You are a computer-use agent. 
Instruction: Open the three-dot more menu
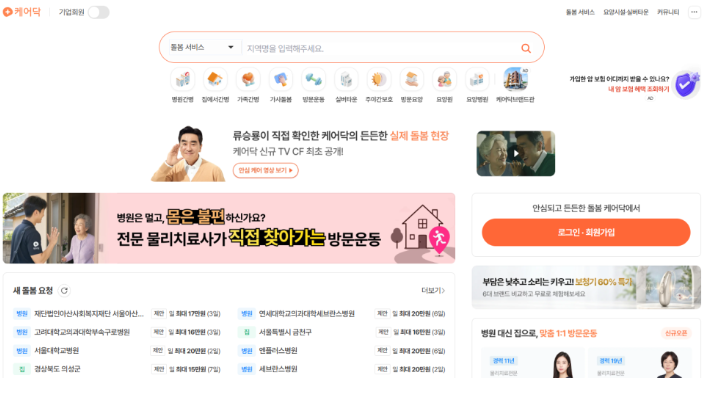pyautogui.click(x=694, y=12)
